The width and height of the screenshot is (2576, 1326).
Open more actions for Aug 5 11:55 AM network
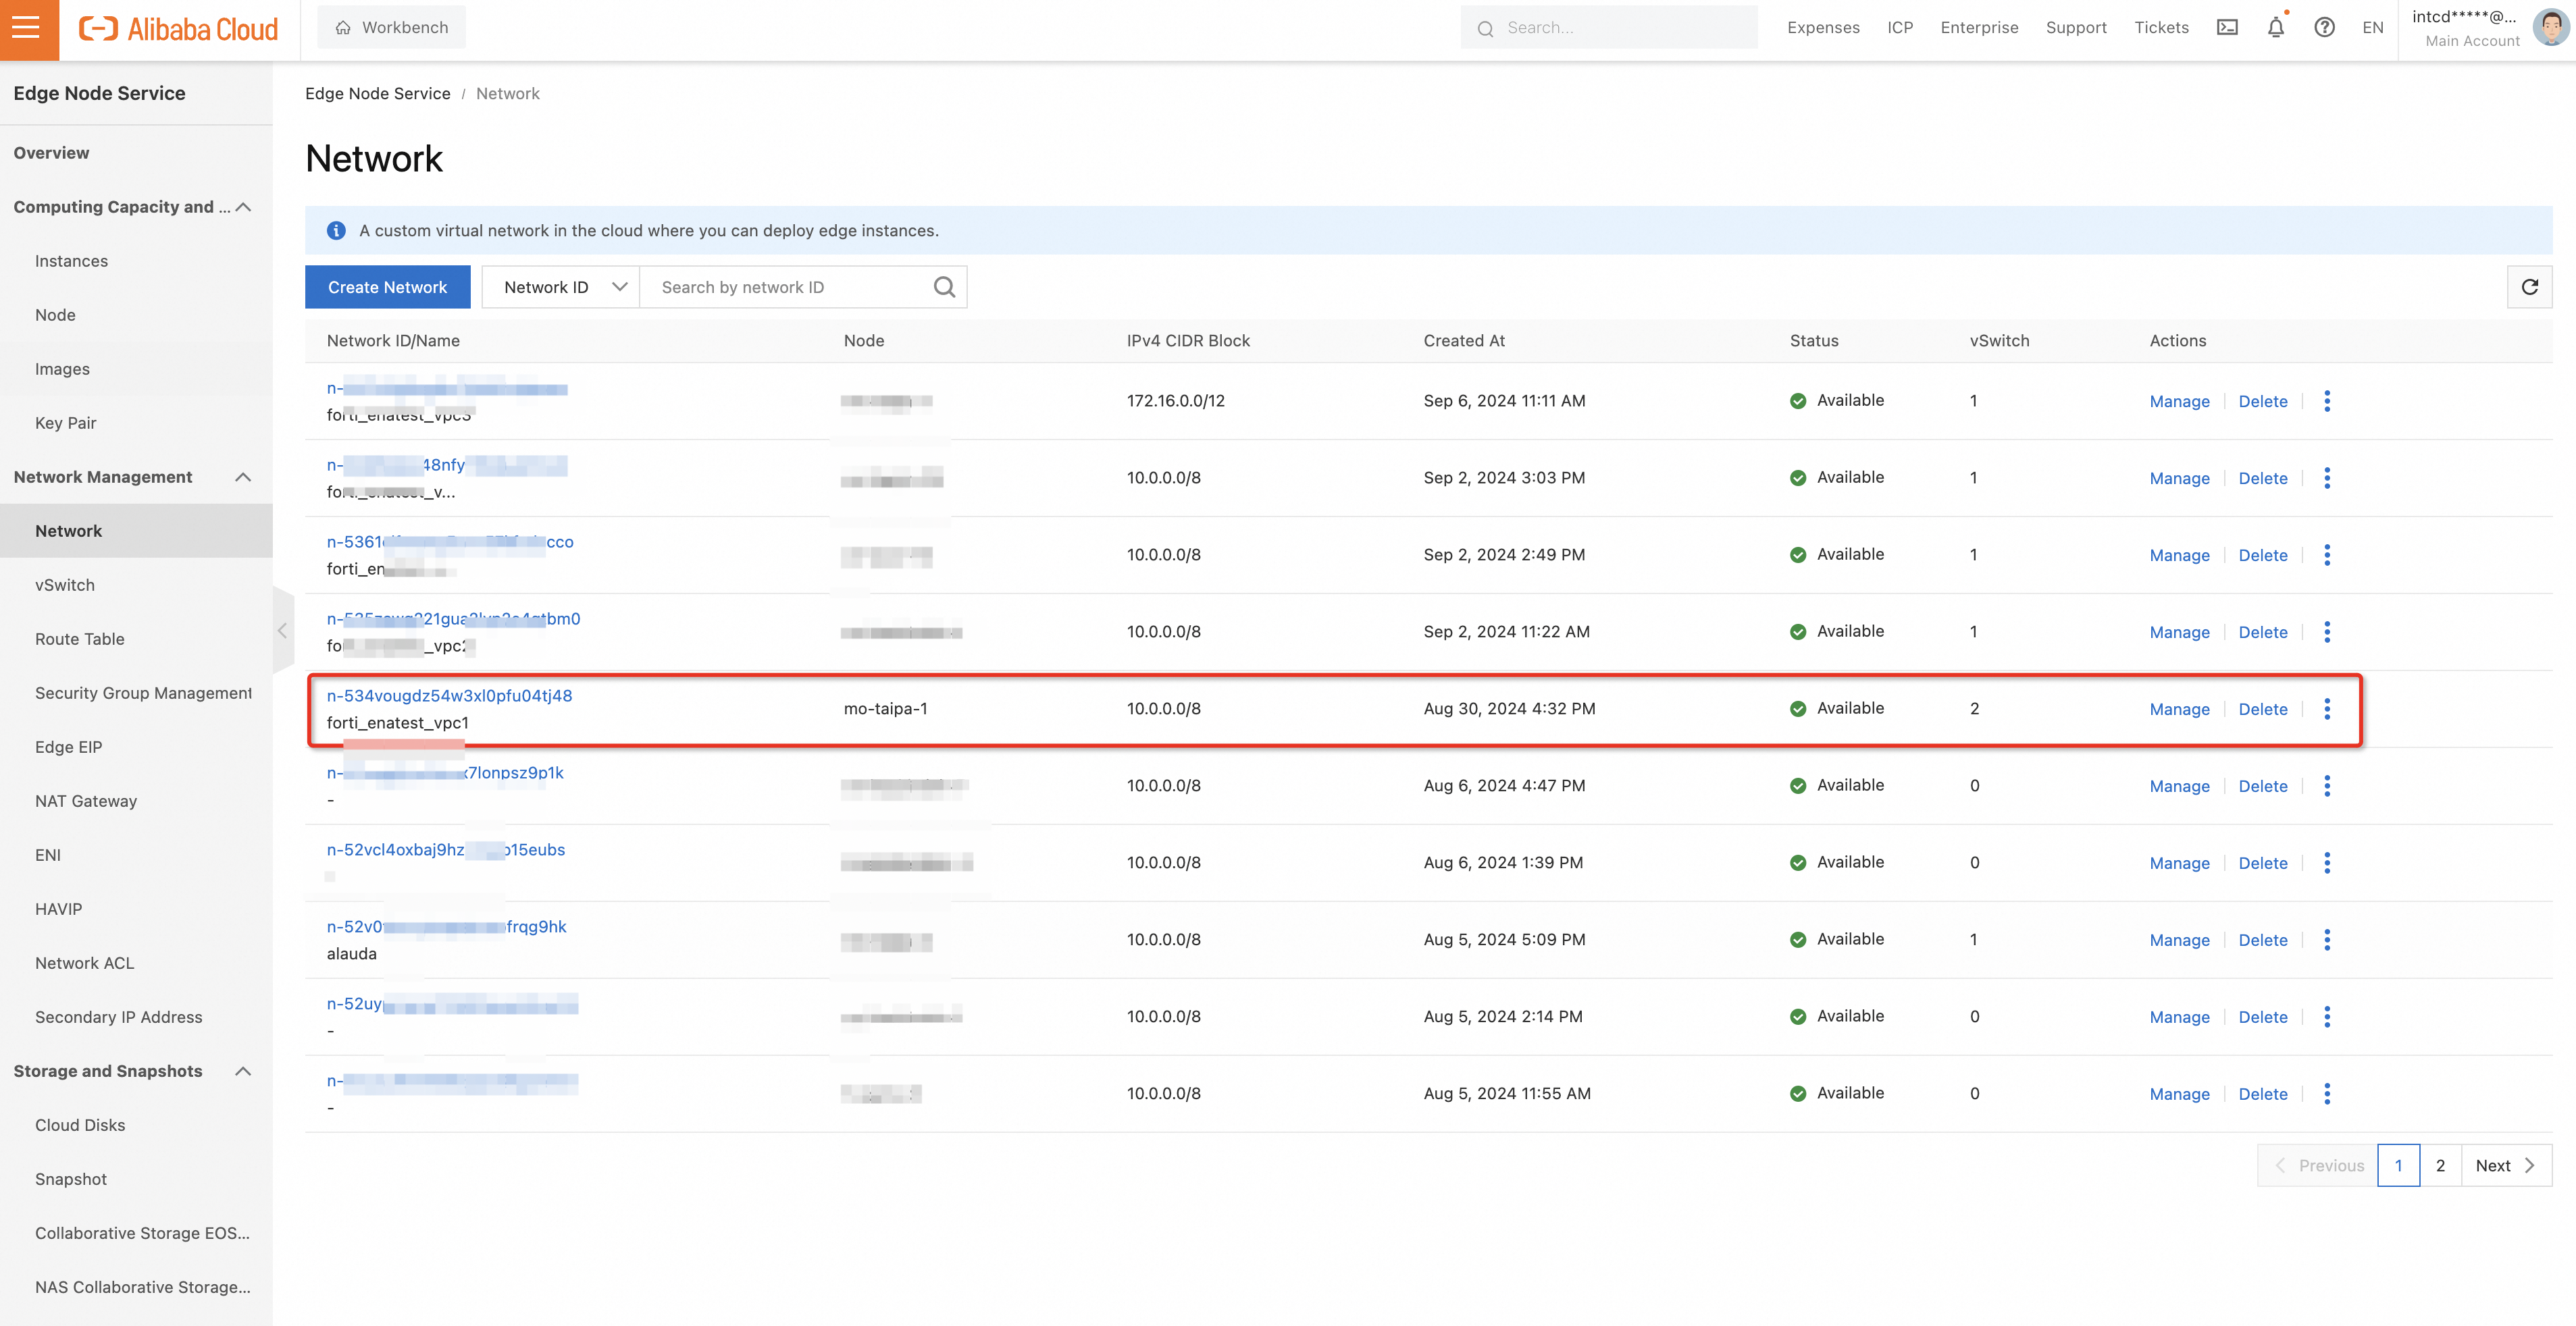click(x=2327, y=1094)
